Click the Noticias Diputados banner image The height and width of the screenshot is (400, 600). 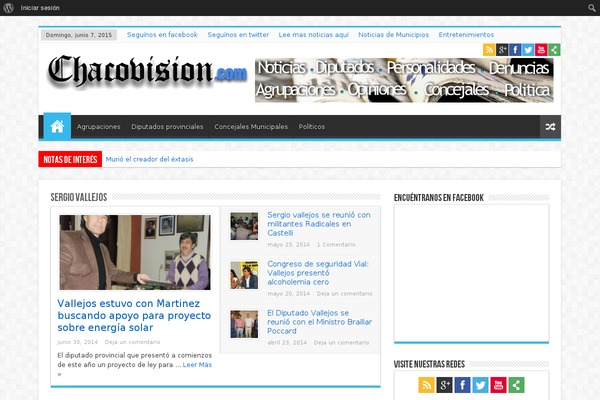click(x=404, y=80)
